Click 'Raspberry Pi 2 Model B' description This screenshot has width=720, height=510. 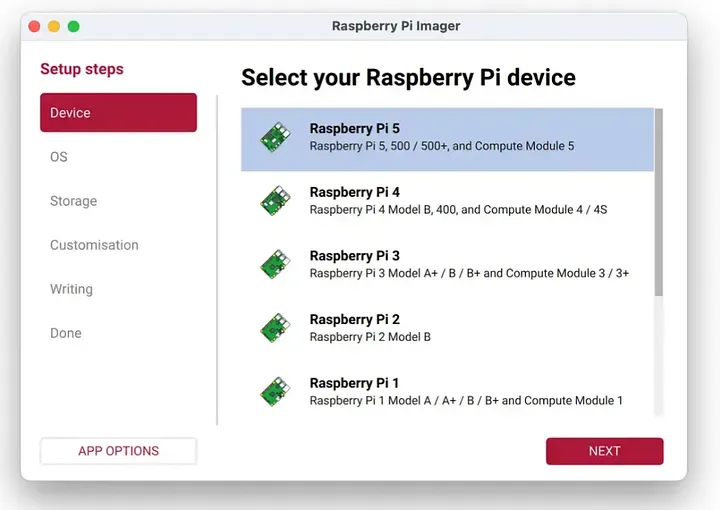[370, 337]
